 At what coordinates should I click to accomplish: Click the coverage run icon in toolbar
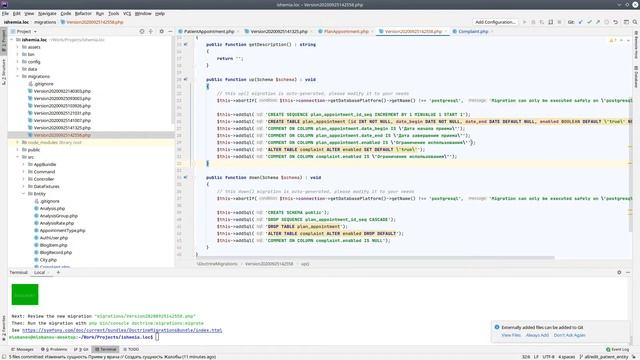pos(542,22)
